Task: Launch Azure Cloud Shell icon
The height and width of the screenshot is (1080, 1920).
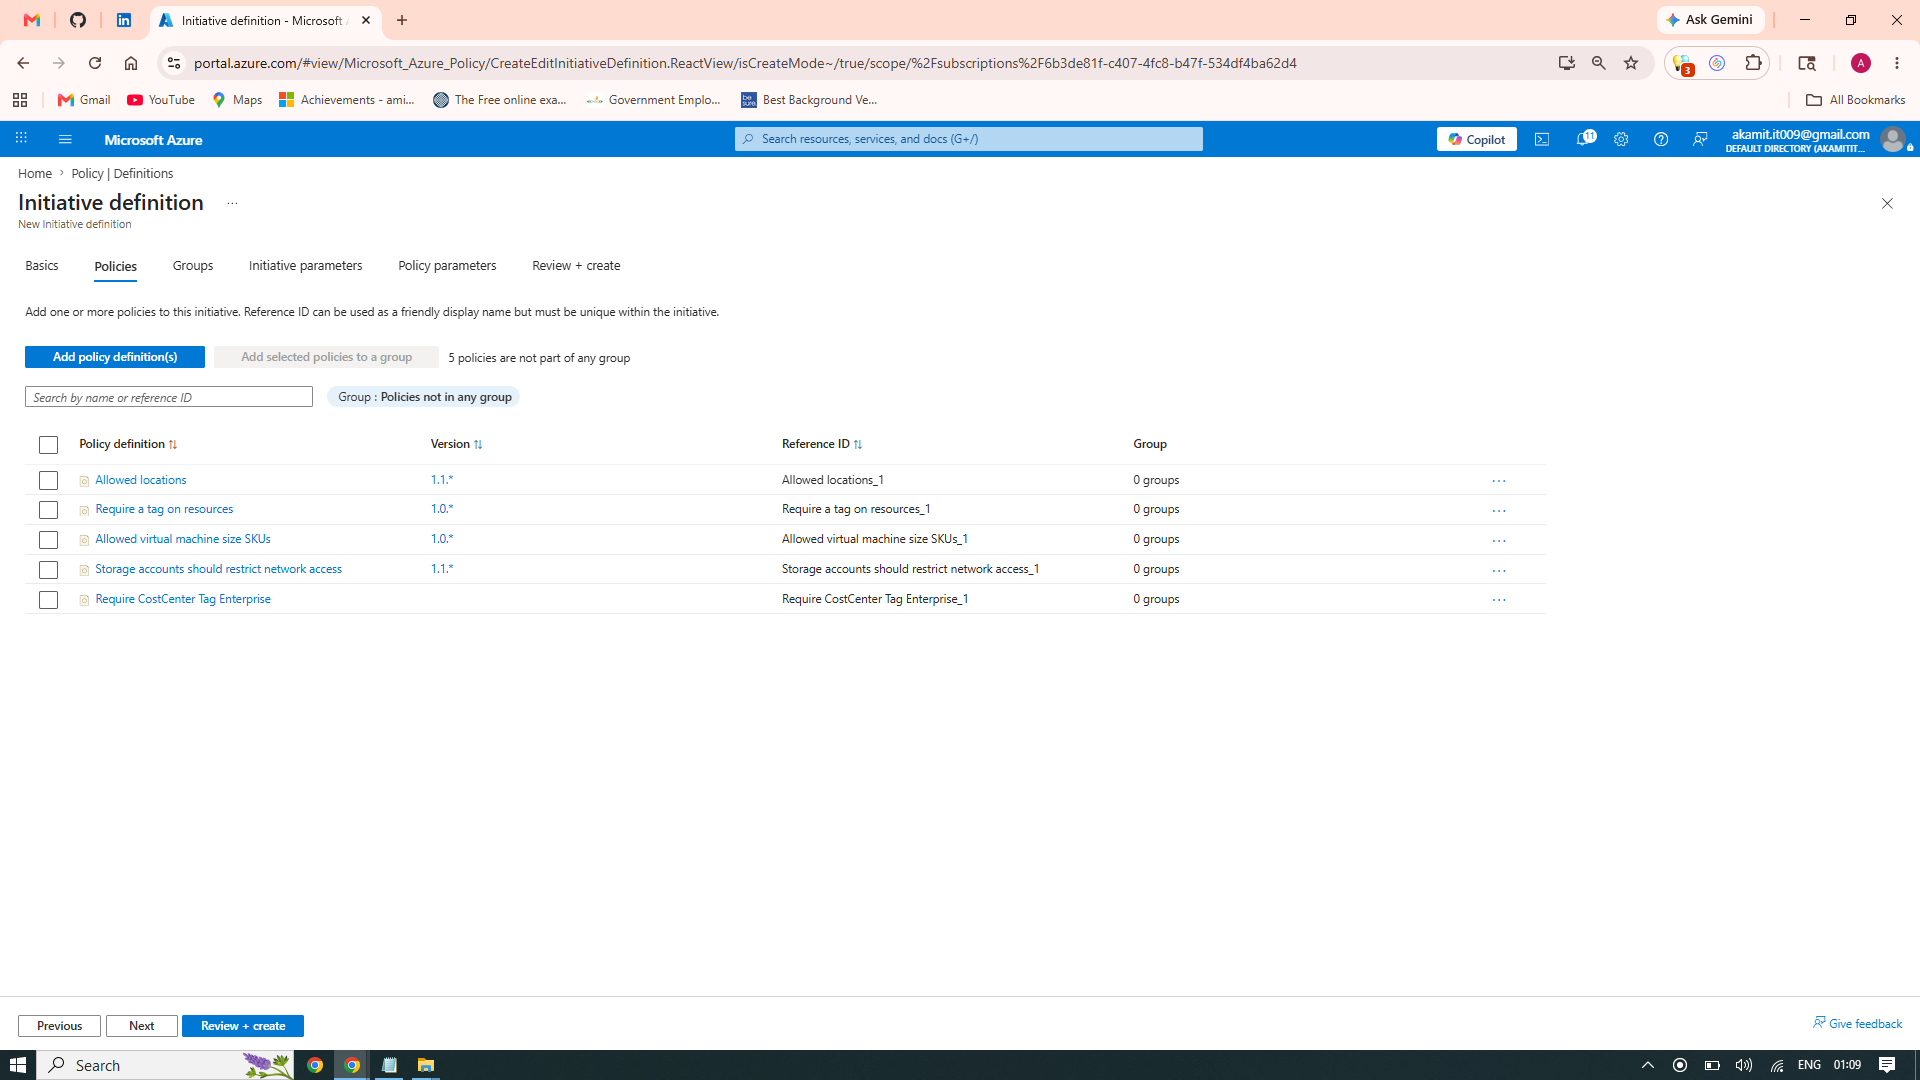Action: click(1542, 139)
